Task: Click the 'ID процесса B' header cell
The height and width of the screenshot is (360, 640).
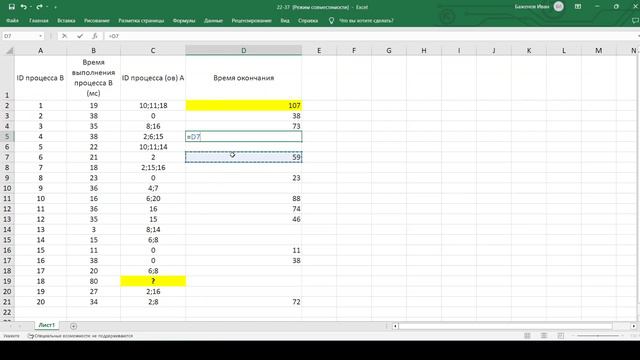Action: point(40,78)
